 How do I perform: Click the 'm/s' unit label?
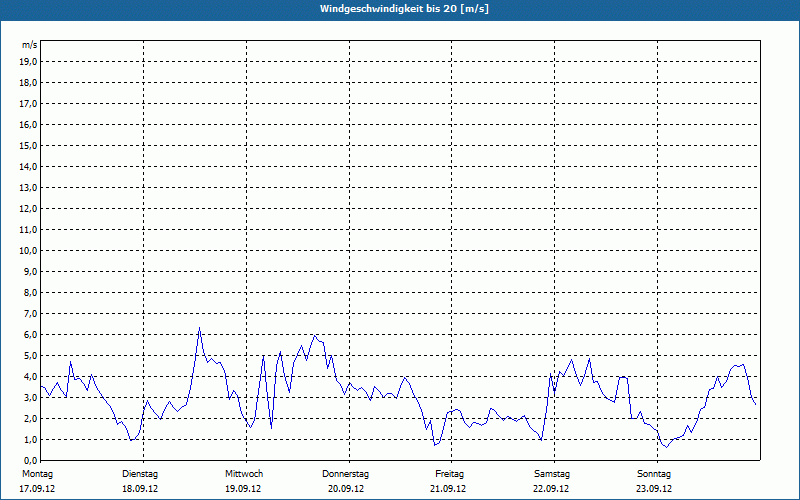pos(30,45)
